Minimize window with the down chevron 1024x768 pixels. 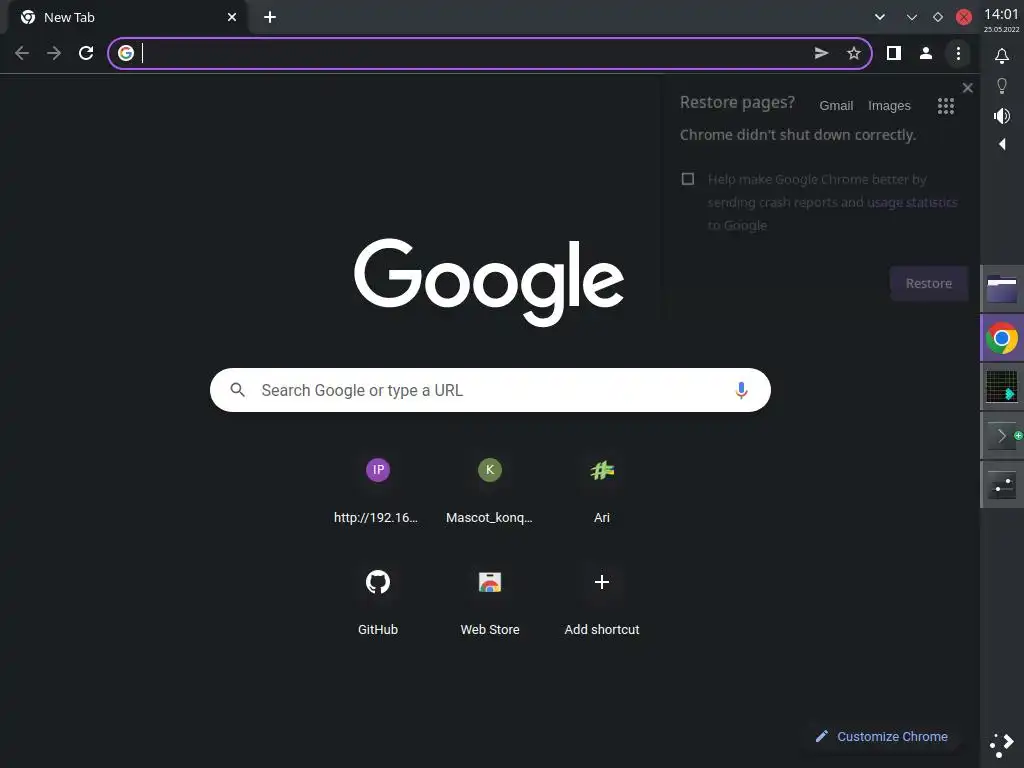(912, 18)
